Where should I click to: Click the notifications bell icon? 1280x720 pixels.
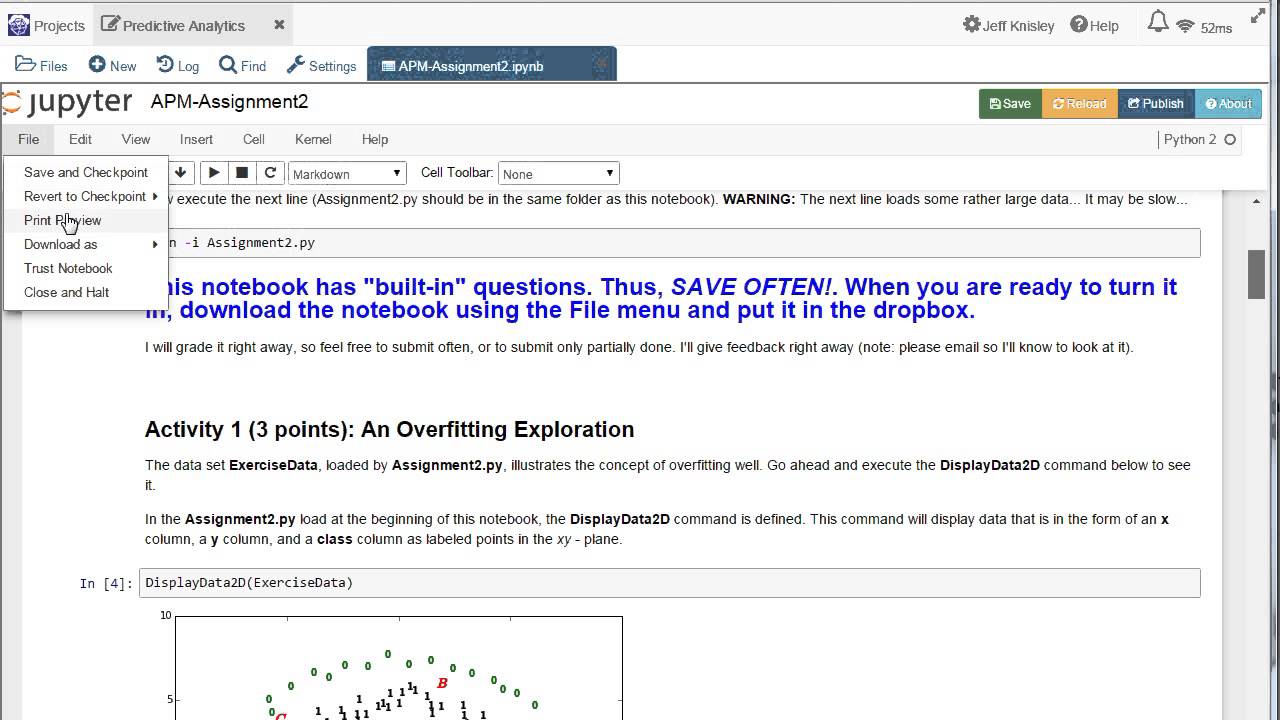coord(1158,23)
